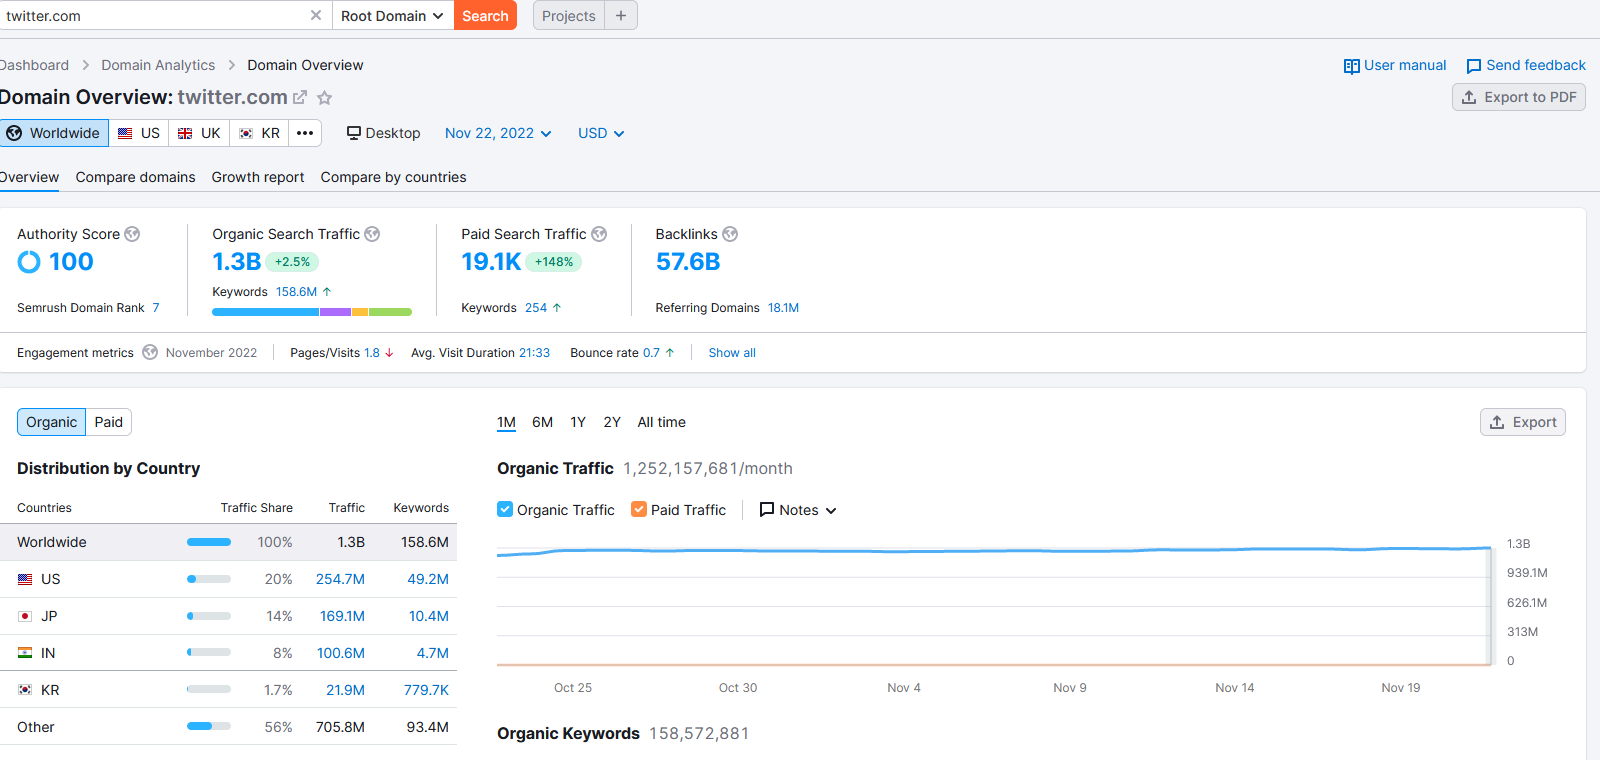
Task: Open external link icon next to twitter.com
Action: [300, 97]
